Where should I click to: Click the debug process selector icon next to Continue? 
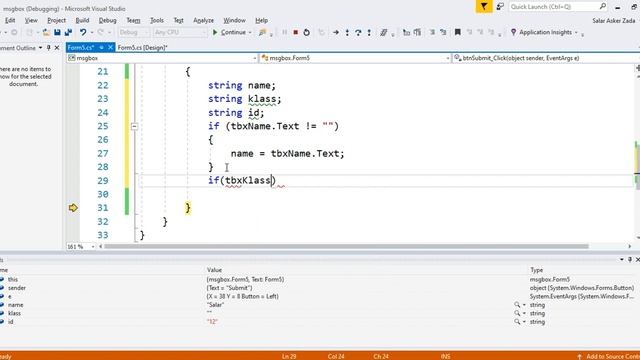262,32
